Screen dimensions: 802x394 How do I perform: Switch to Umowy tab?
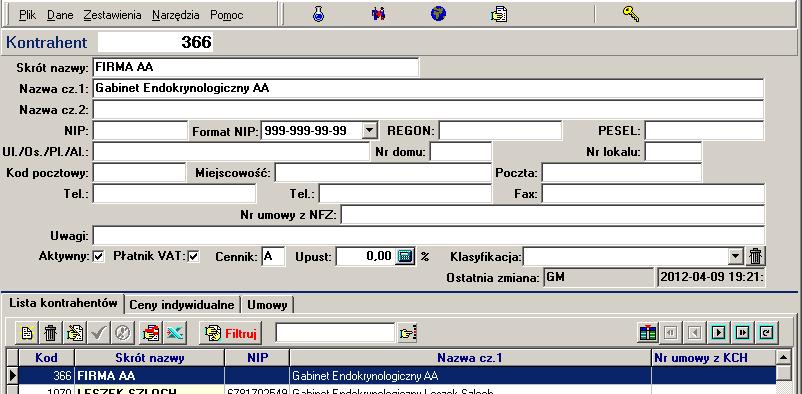pos(267,305)
